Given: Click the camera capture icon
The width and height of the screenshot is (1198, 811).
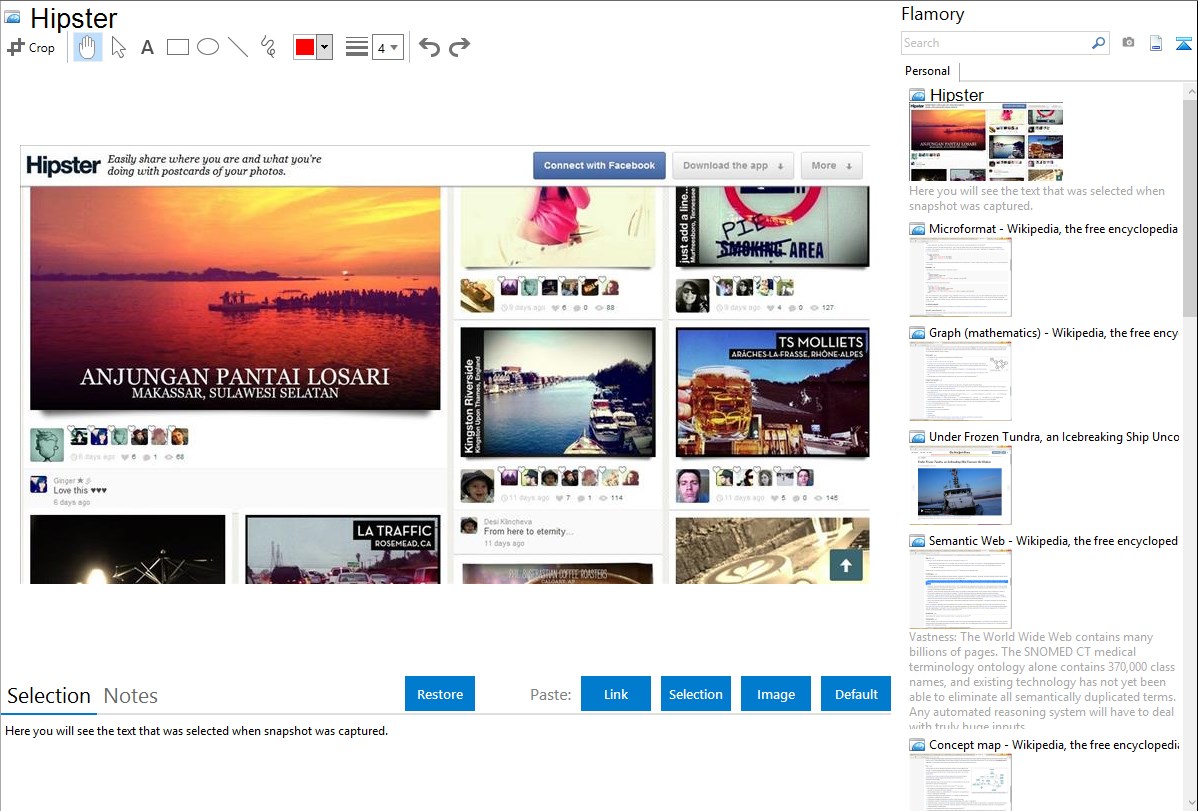Looking at the screenshot, I should click(x=1128, y=43).
